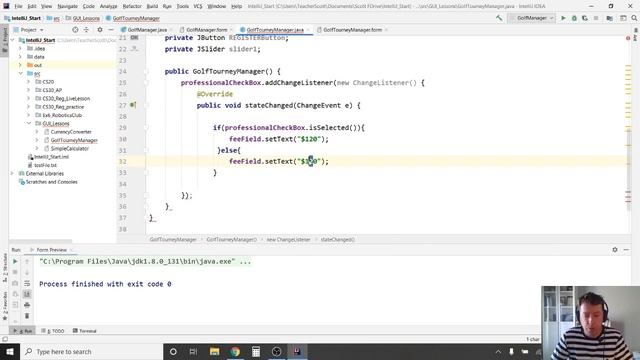Select SimpleCalculator in project tree
This screenshot has width=640, height=360.
[69, 149]
